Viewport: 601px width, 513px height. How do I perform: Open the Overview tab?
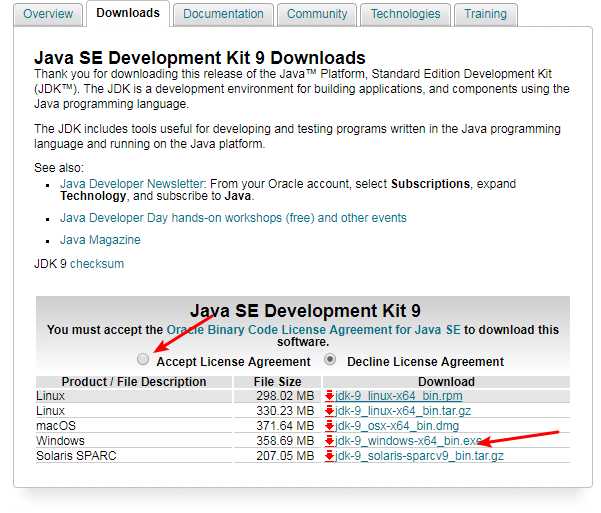click(x=48, y=14)
